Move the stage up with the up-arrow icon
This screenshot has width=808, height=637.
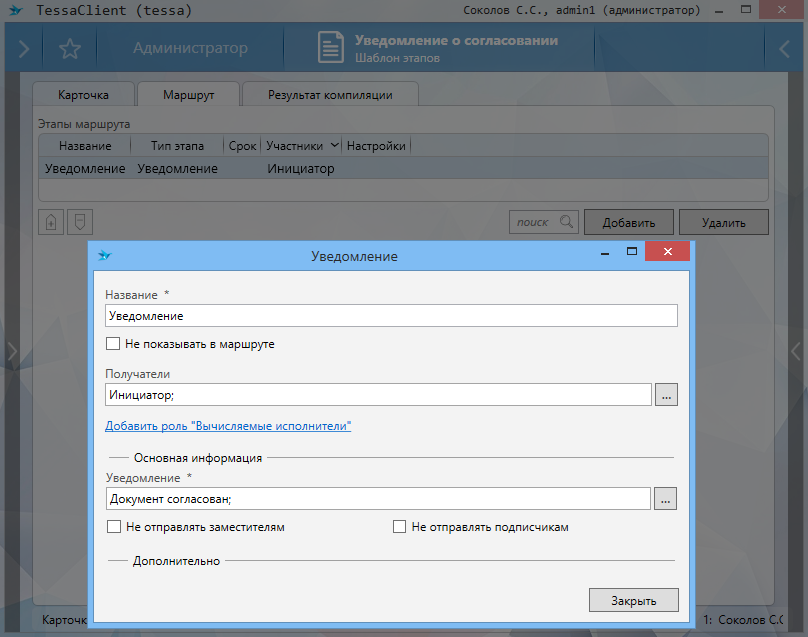[51, 221]
